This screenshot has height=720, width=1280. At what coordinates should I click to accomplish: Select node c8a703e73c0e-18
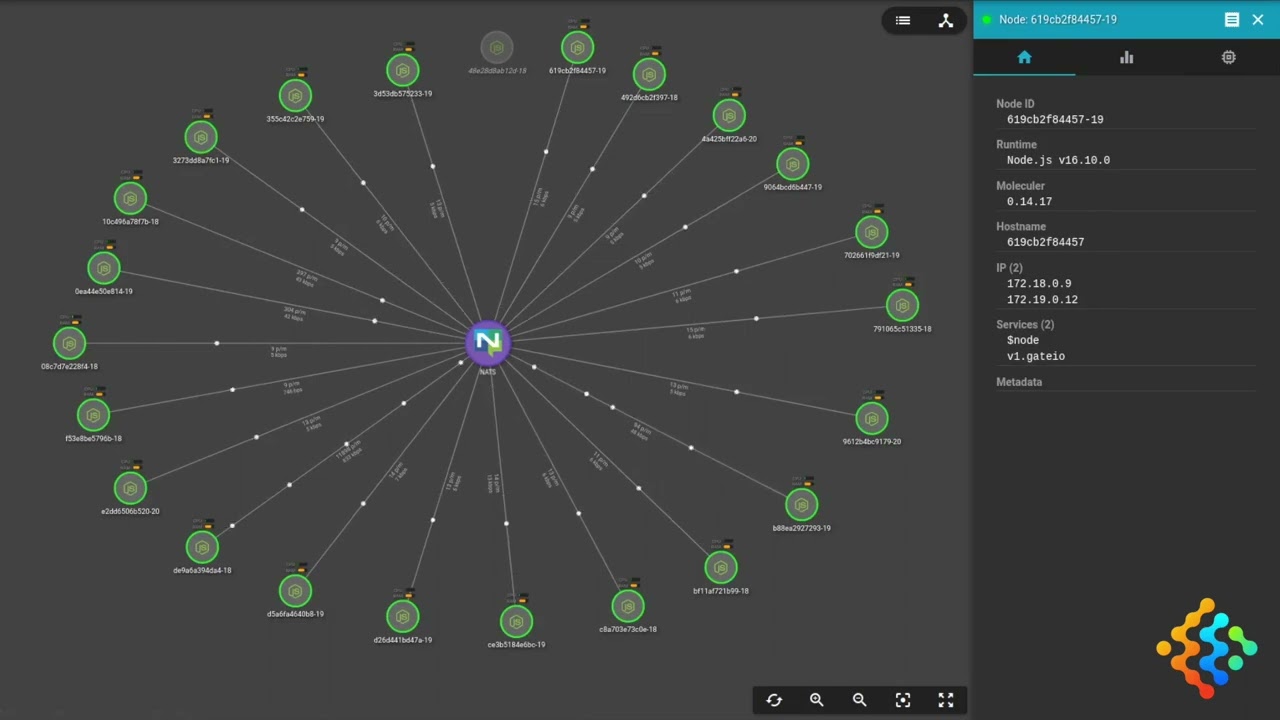628,606
